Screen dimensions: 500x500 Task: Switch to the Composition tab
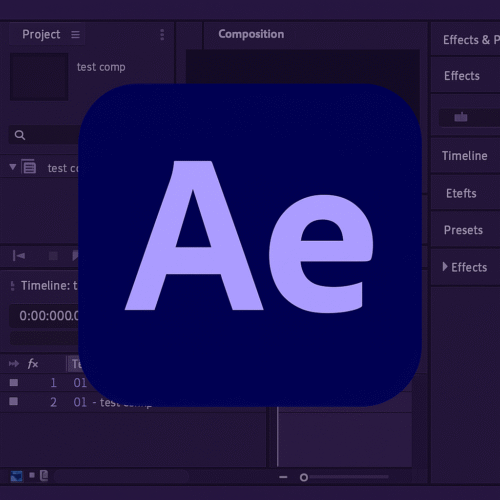pyautogui.click(x=251, y=34)
